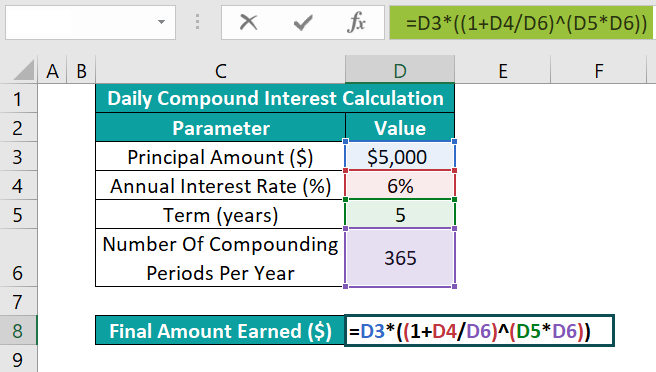Screen dimensions: 656x372
Task: Select column D header
Action: (x=400, y=70)
